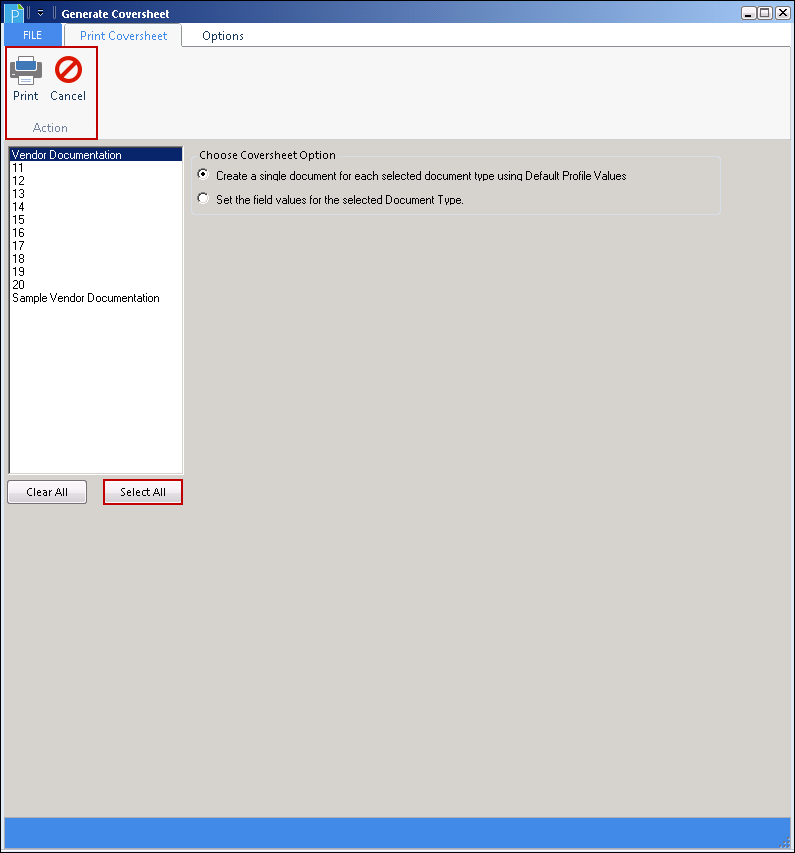Switch to the Print Coversheet tab

coord(124,36)
